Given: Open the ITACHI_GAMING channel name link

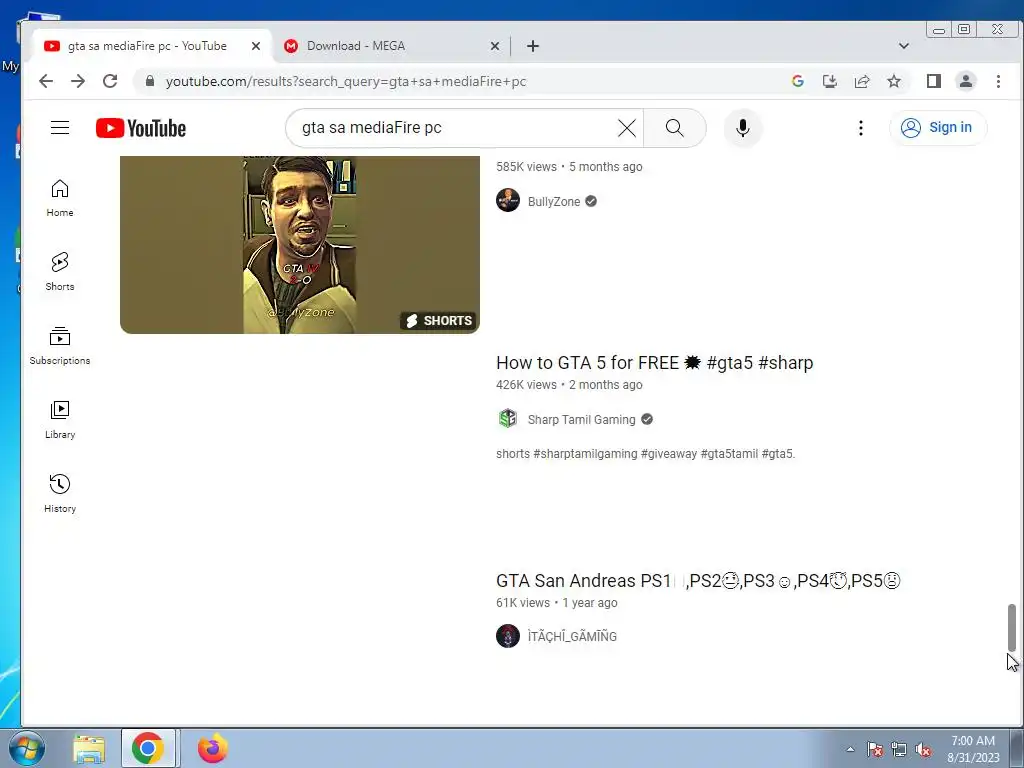Looking at the screenshot, I should 572,636.
